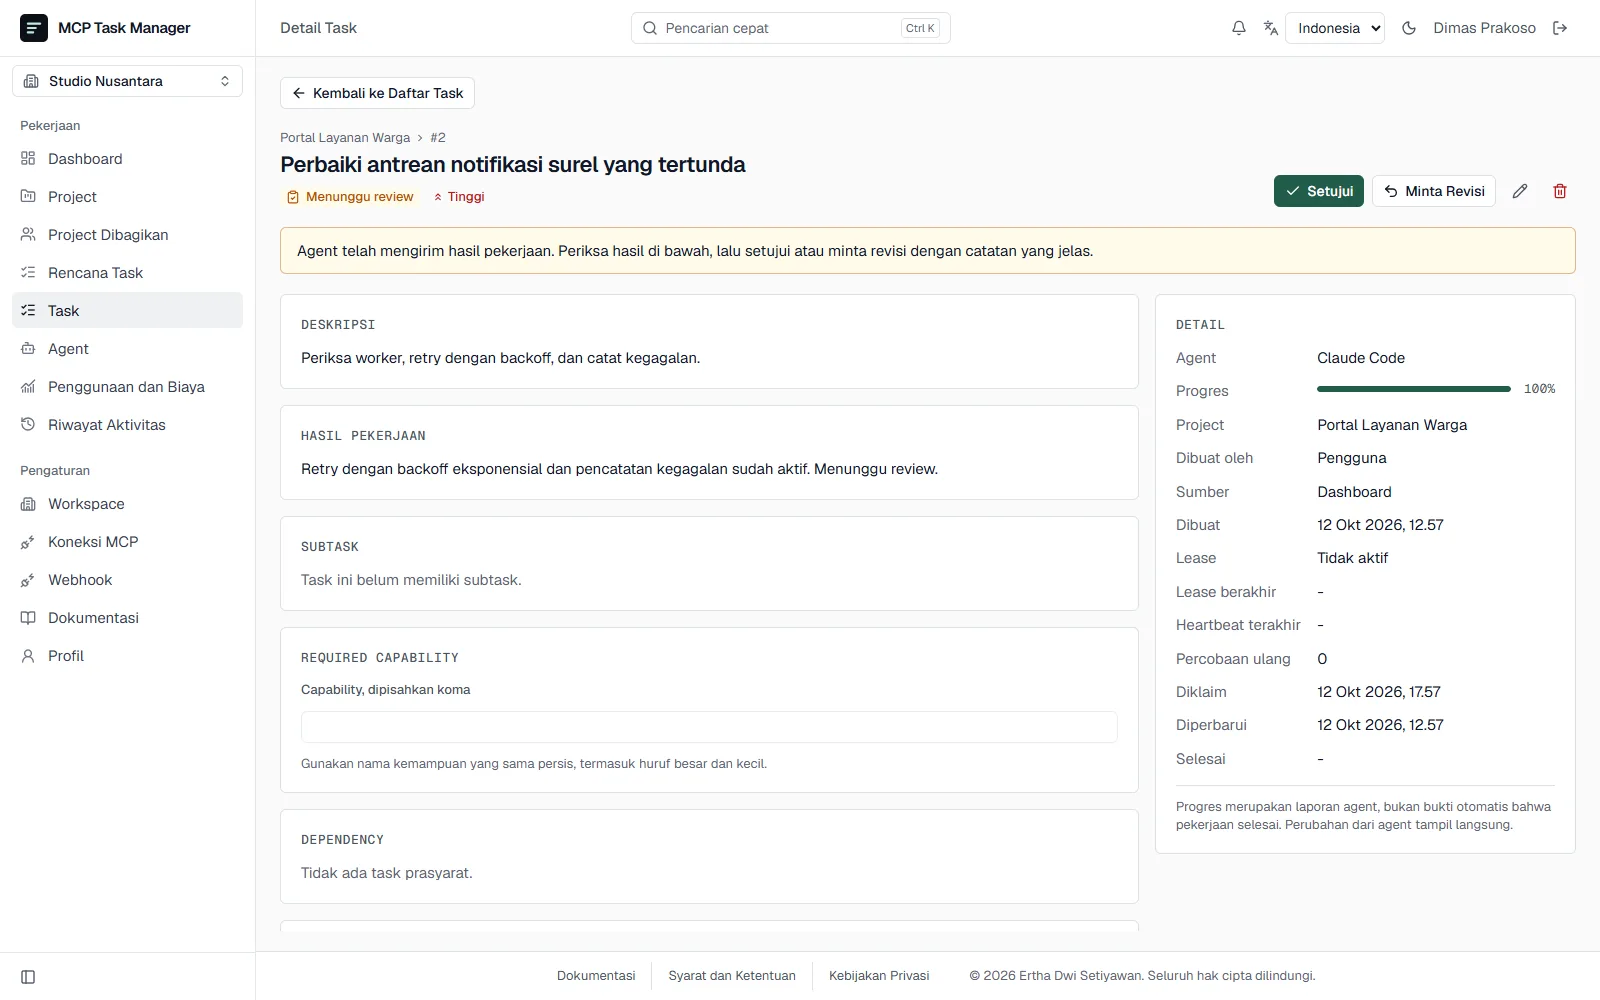Screen dimensions: 1600x1000
Task: Open Dokumentasi in sidebar
Action: pos(127,618)
